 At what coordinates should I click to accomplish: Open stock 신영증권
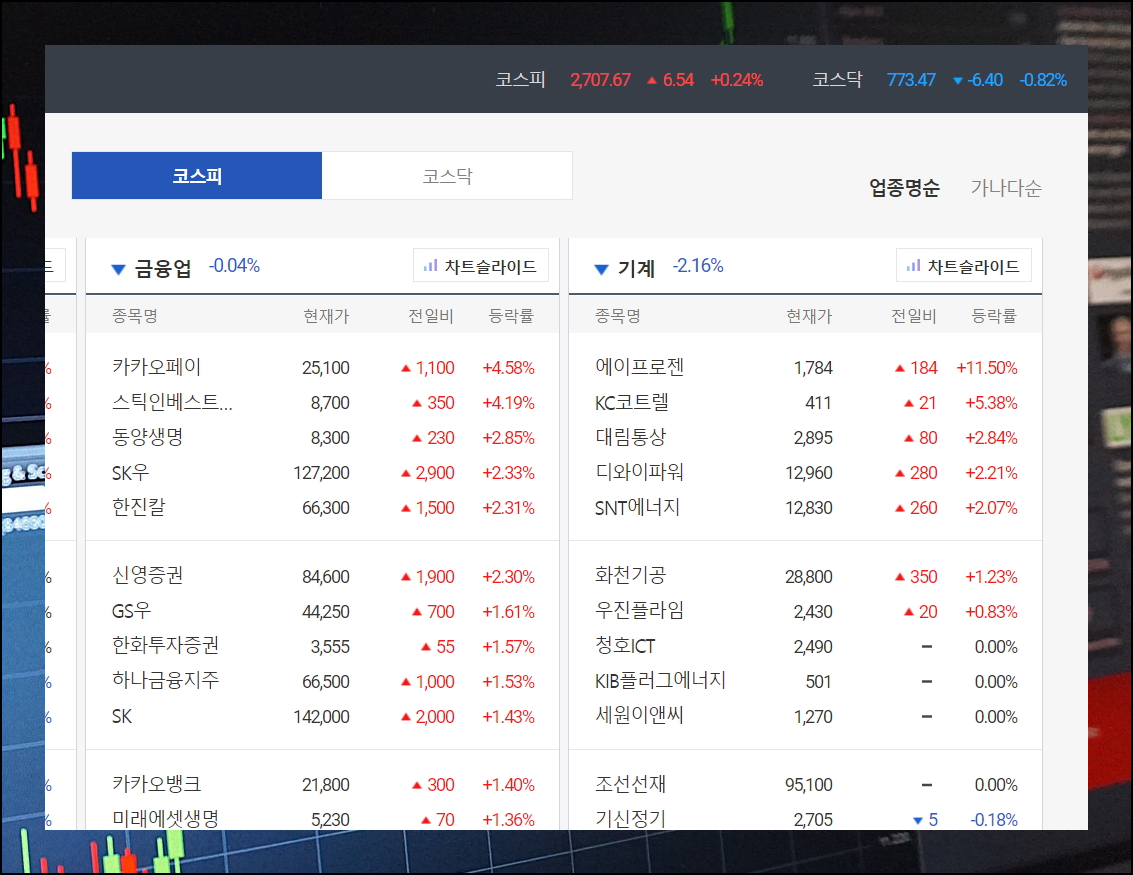point(147,576)
